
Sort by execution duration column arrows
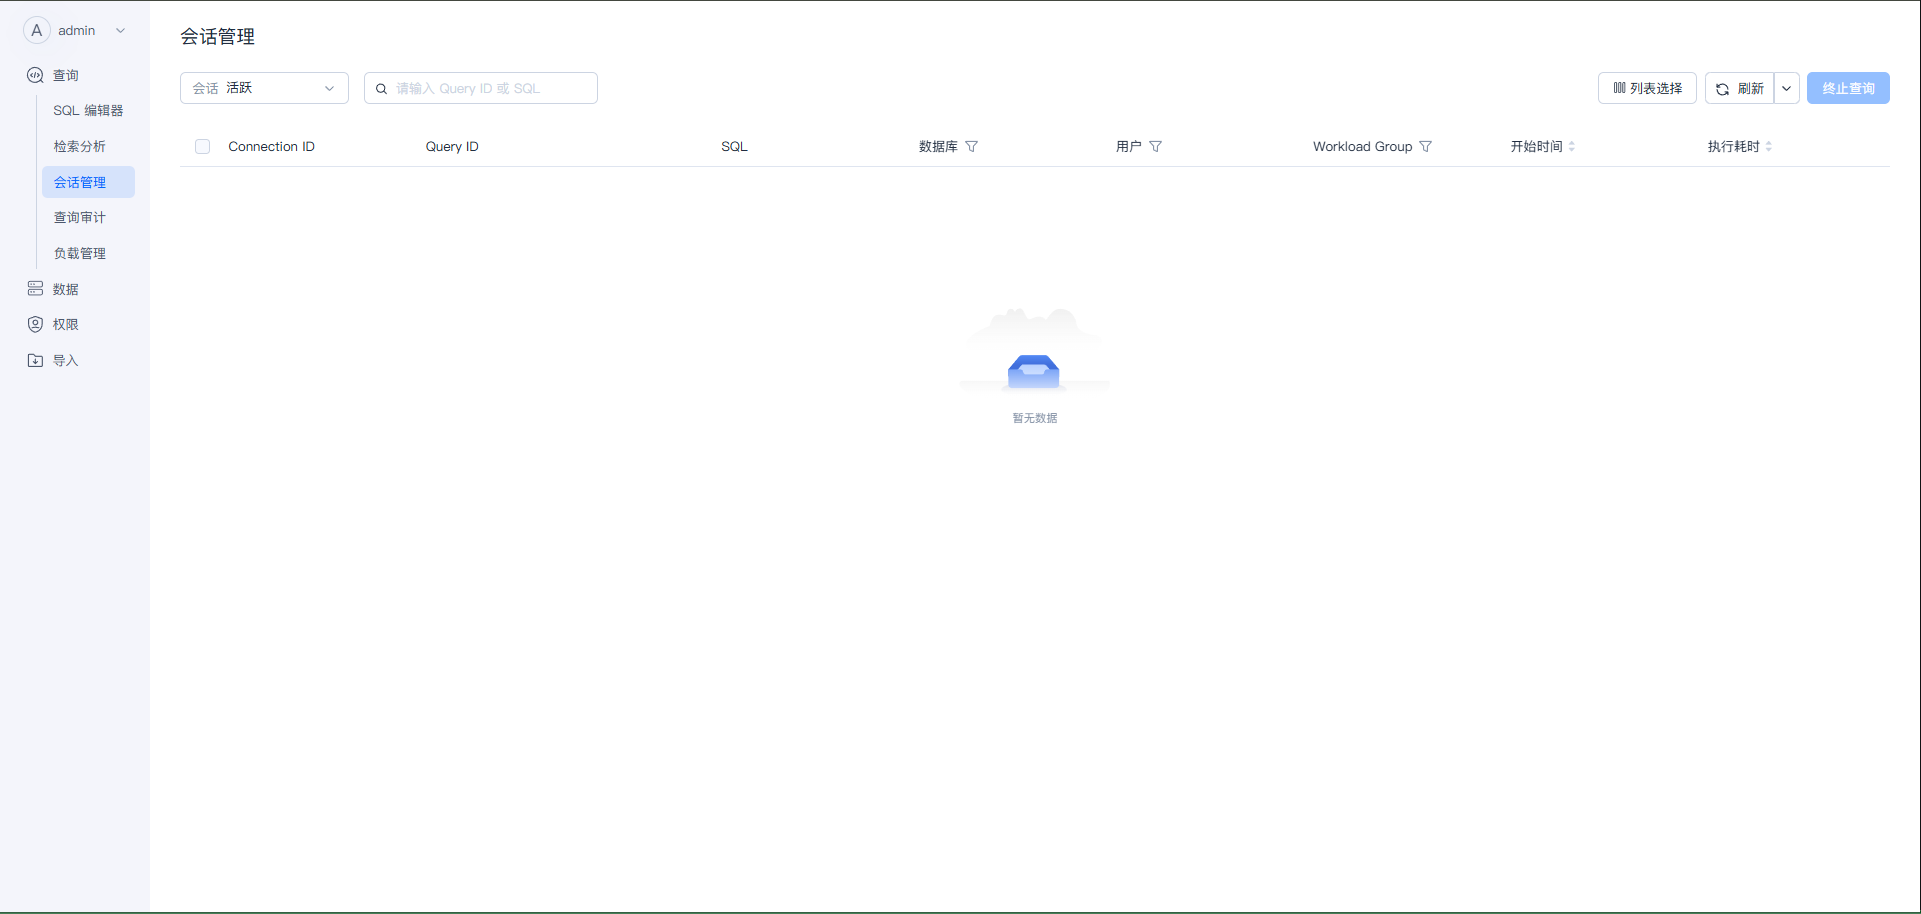pyautogui.click(x=1769, y=147)
